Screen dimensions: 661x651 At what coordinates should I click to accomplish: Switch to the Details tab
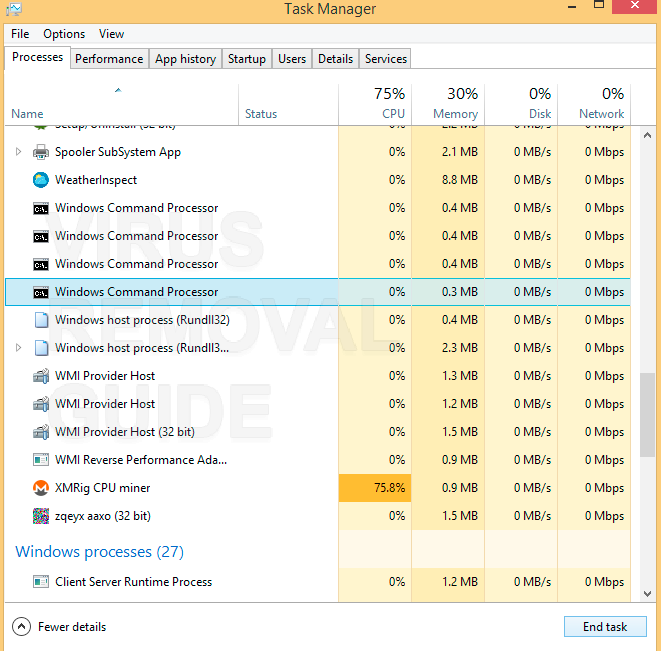(336, 59)
